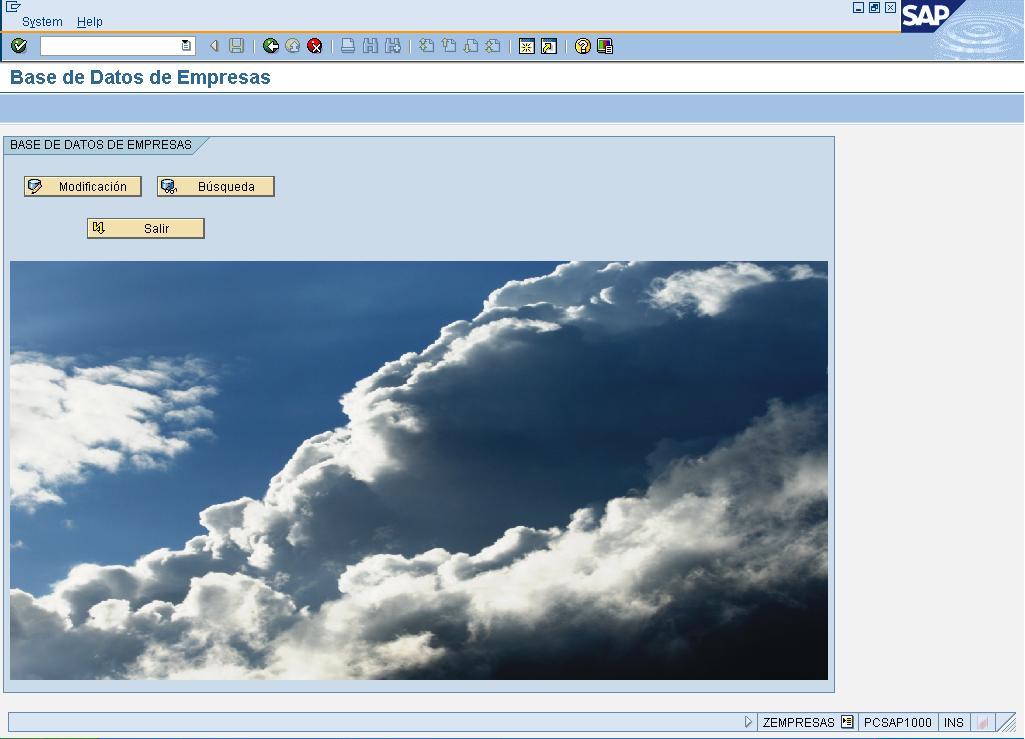Open the Help menu
Screen dimensions: 1025x739
click(x=90, y=22)
